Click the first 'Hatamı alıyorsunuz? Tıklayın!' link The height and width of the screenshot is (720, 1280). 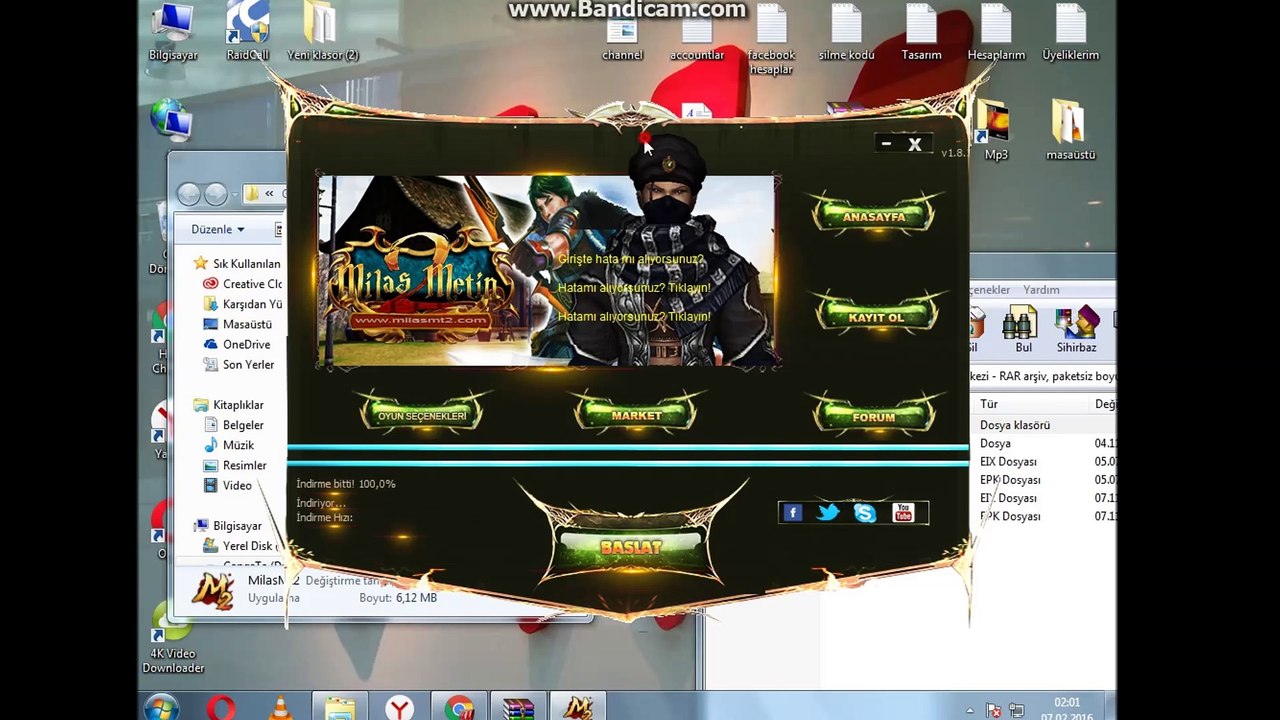click(x=634, y=288)
